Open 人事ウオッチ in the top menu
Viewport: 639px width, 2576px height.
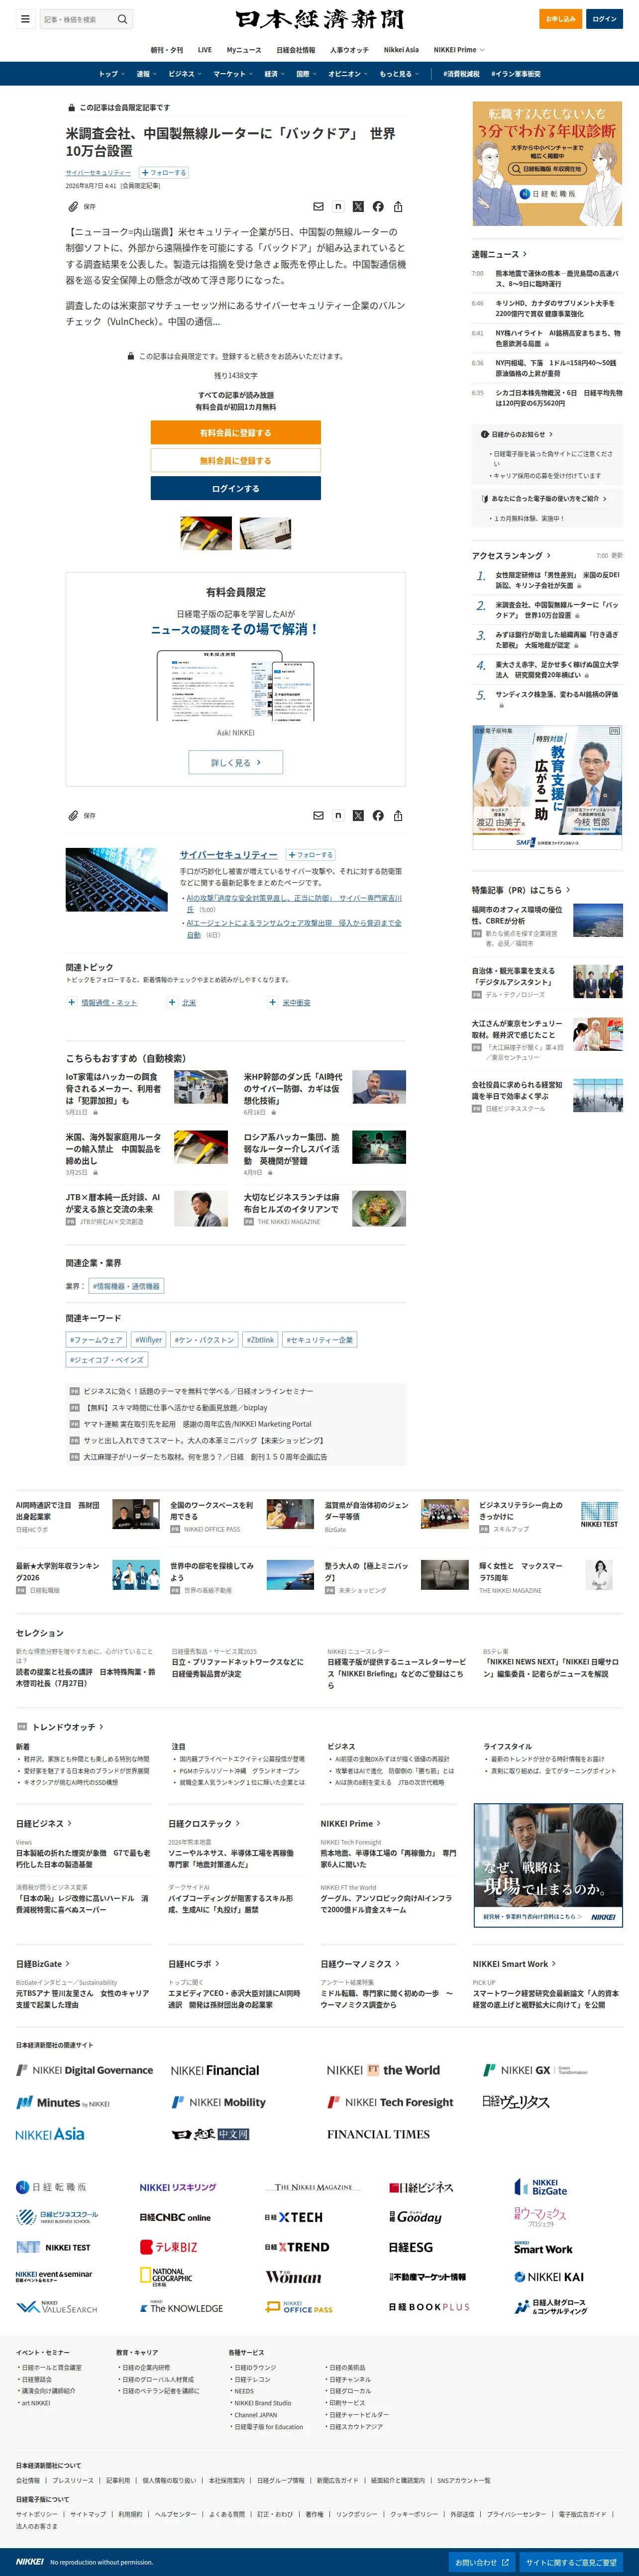click(x=350, y=50)
